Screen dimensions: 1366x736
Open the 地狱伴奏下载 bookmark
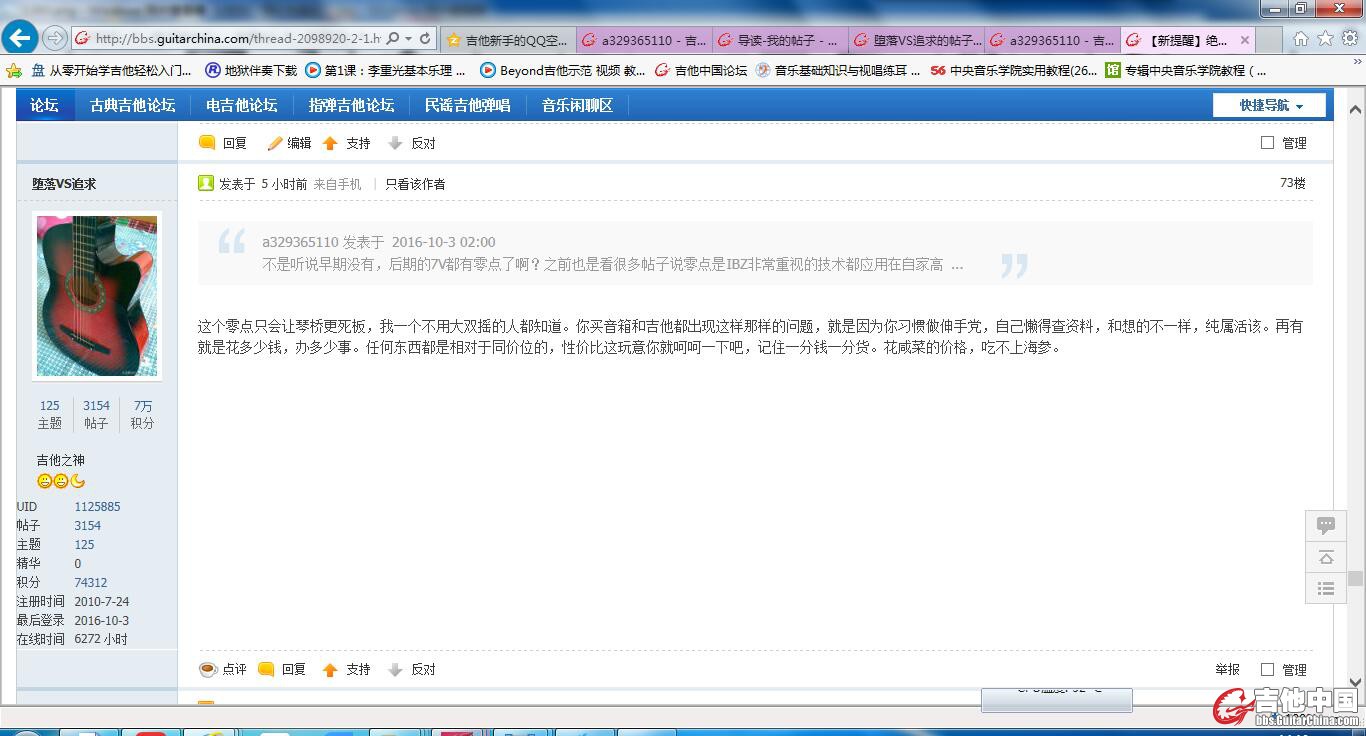[x=251, y=70]
